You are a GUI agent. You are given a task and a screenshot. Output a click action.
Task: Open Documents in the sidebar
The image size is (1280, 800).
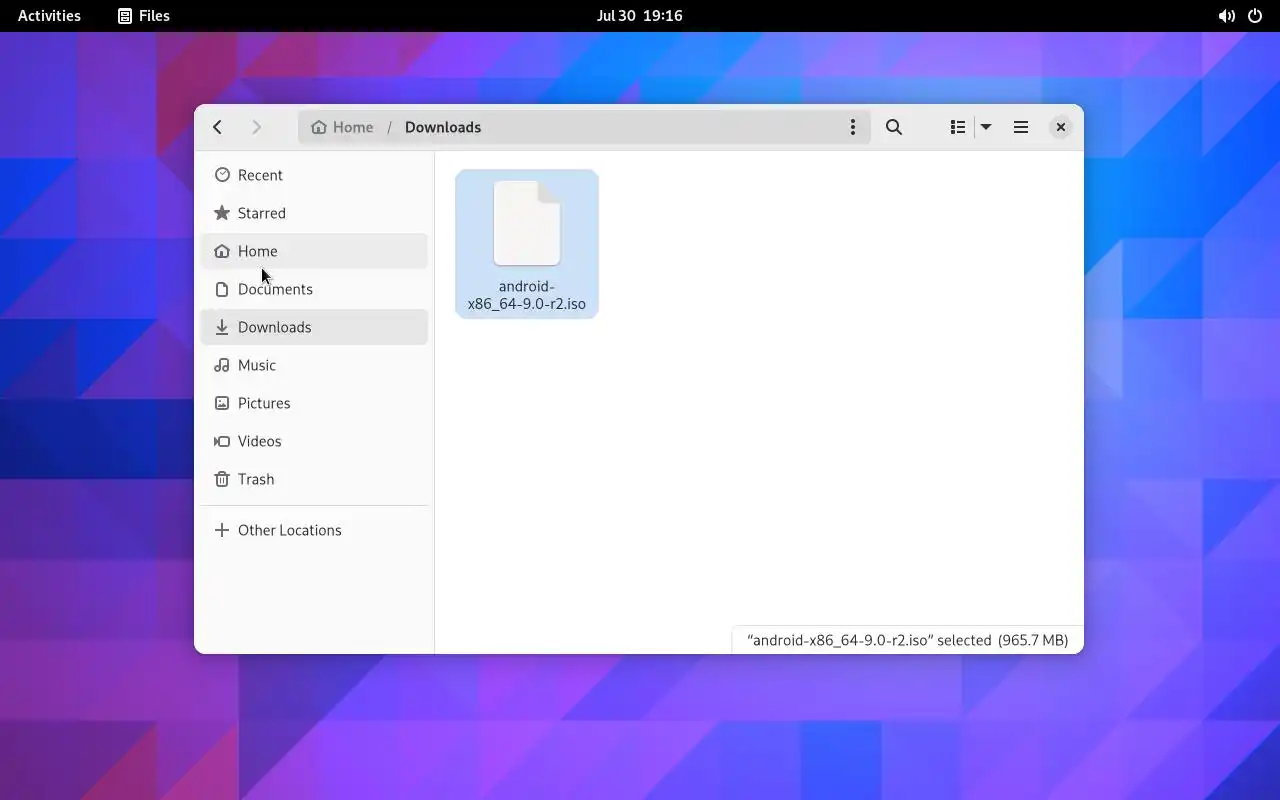click(314, 289)
